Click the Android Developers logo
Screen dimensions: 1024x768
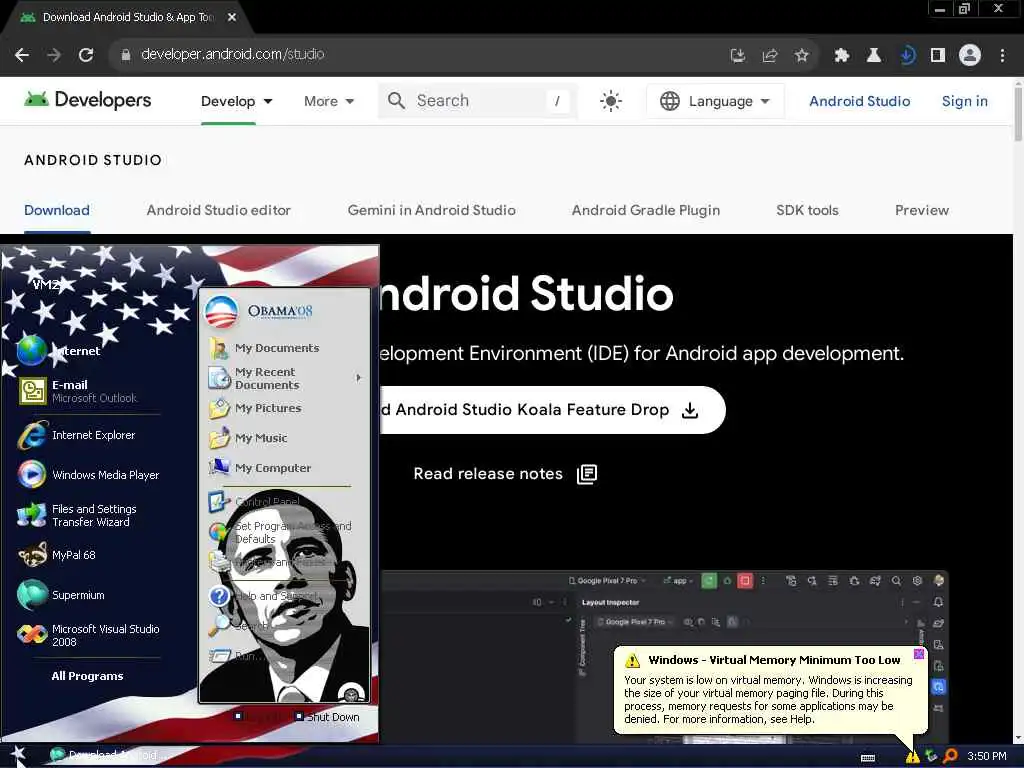point(88,100)
